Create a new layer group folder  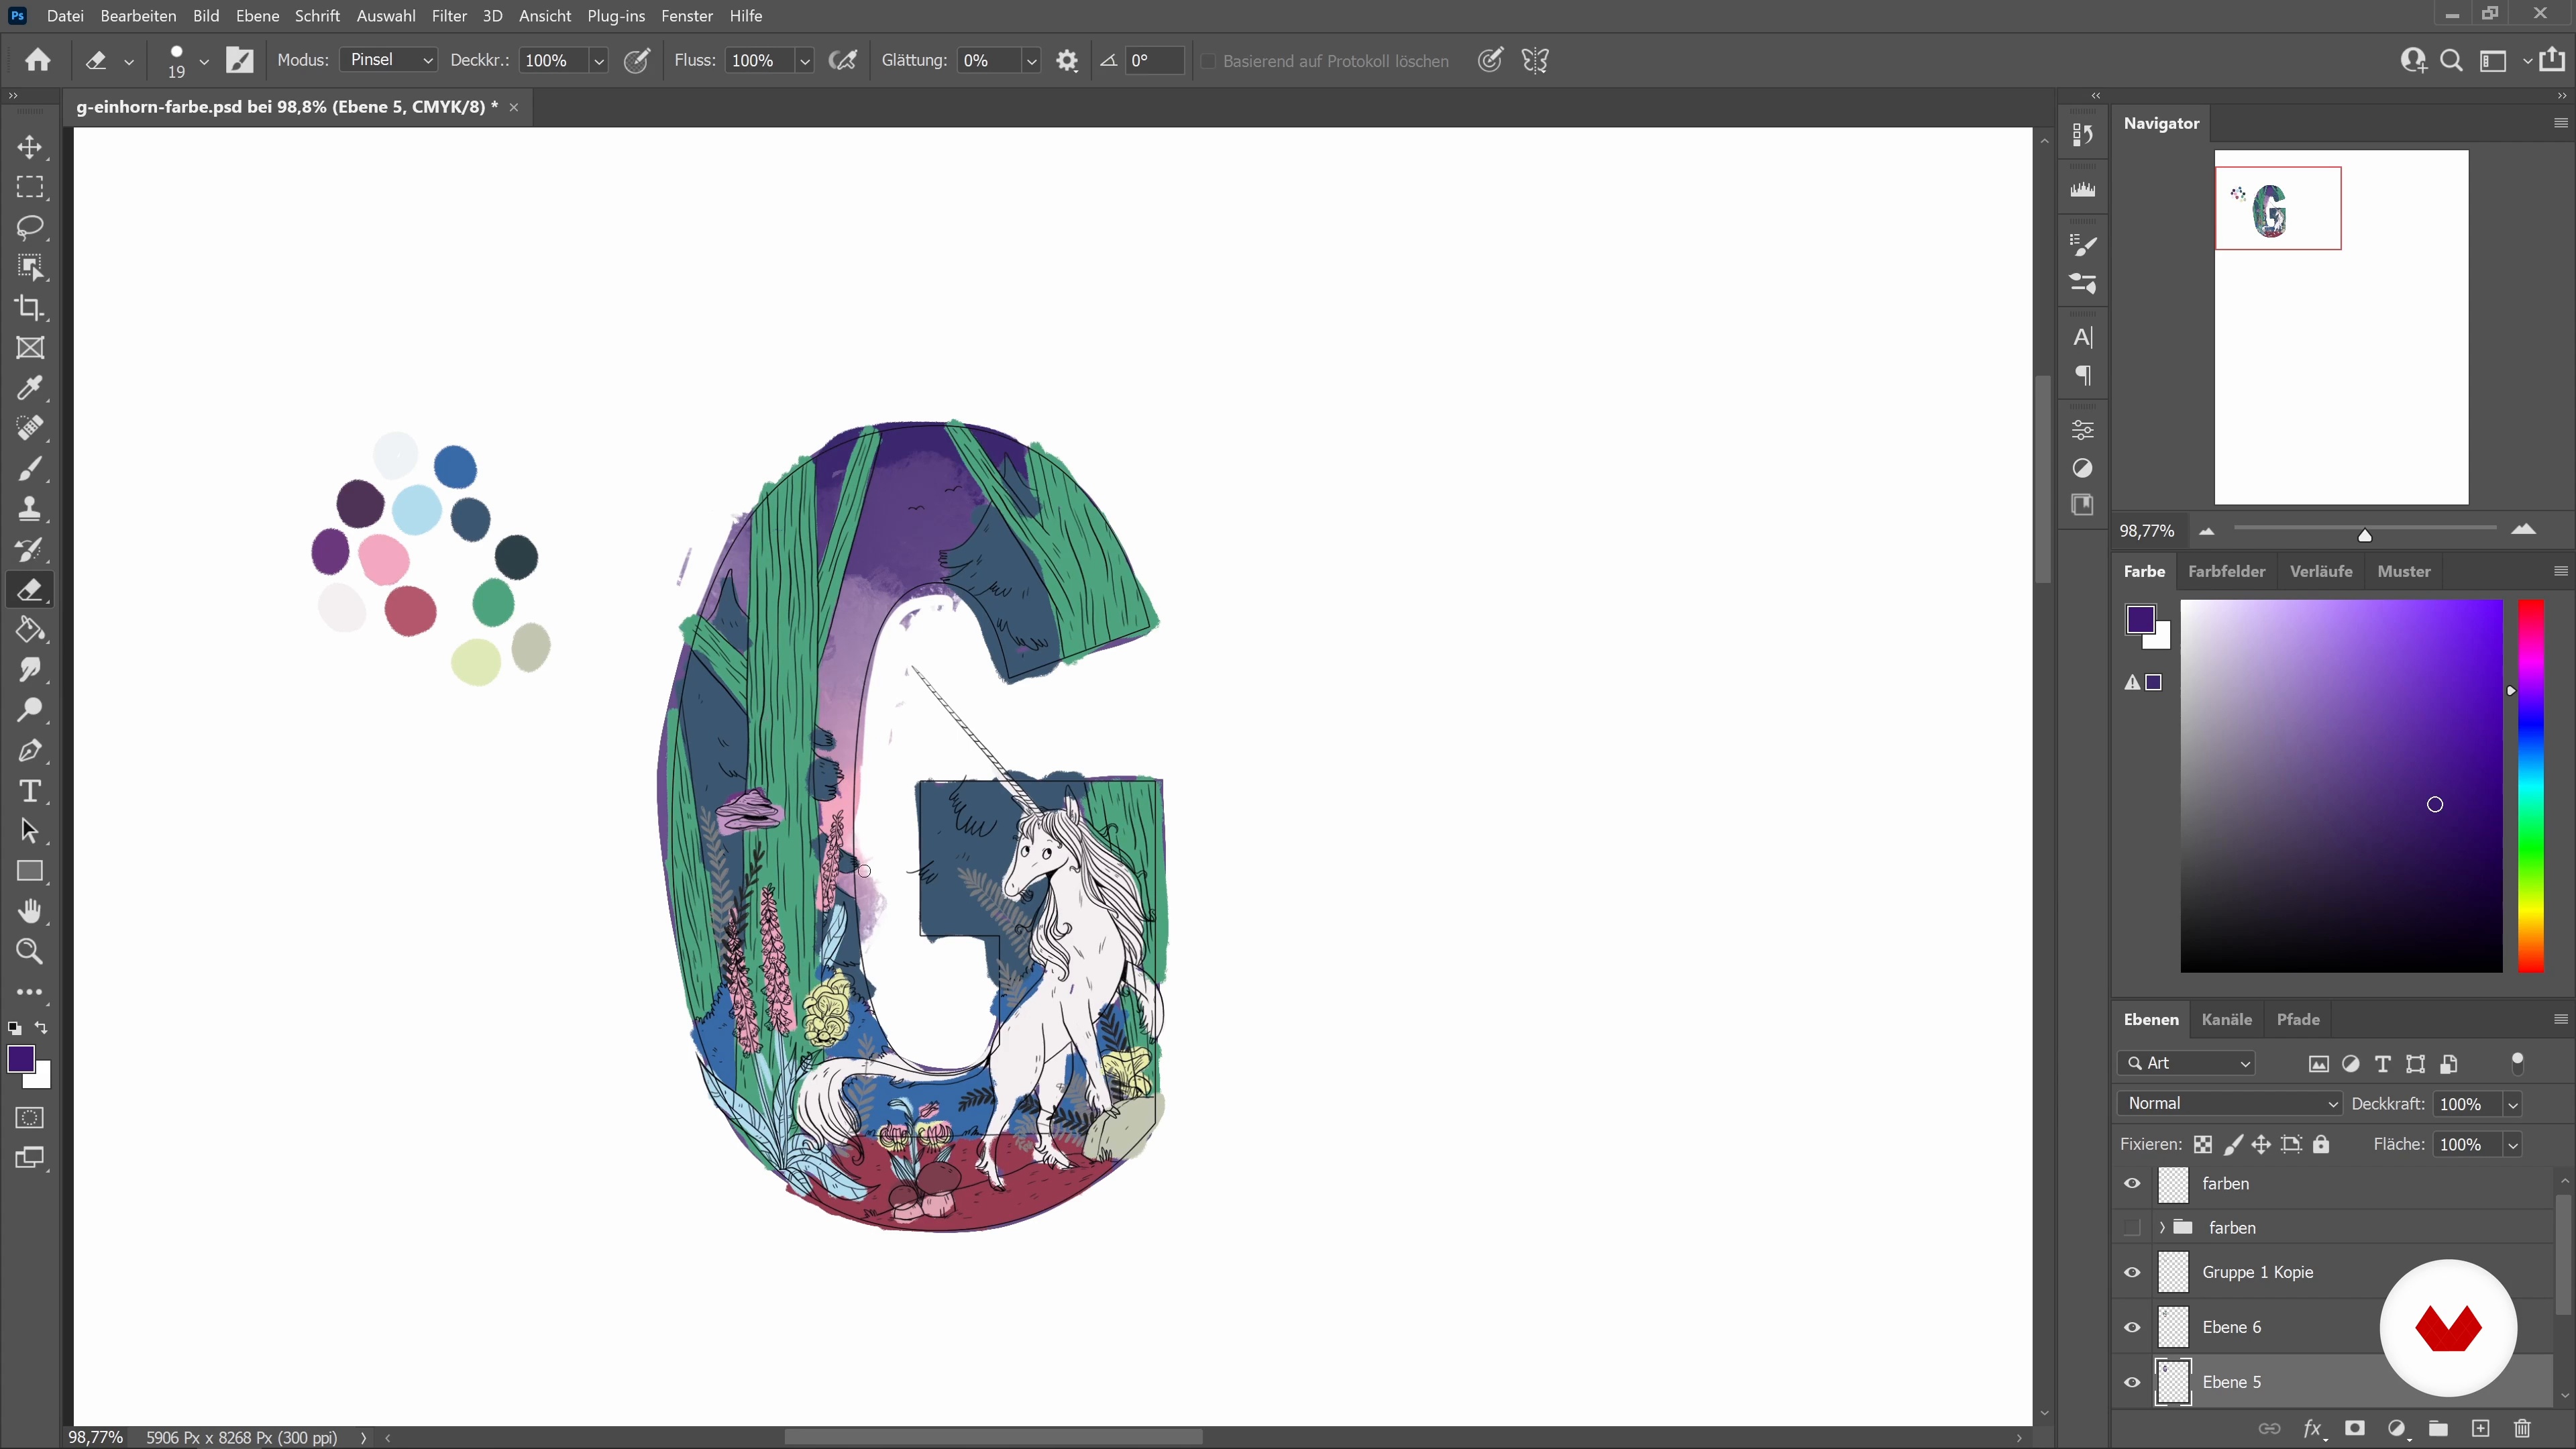(2438, 1428)
